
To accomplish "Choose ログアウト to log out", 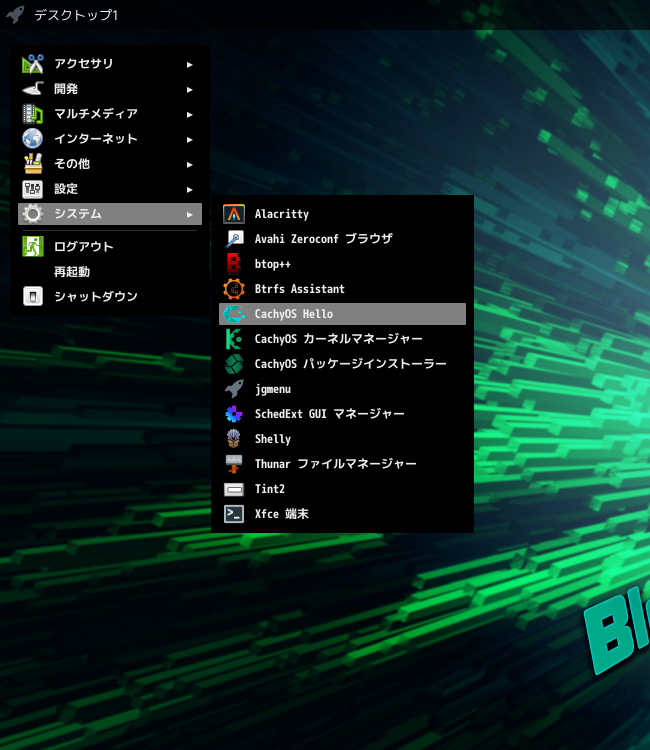I will (x=110, y=247).
